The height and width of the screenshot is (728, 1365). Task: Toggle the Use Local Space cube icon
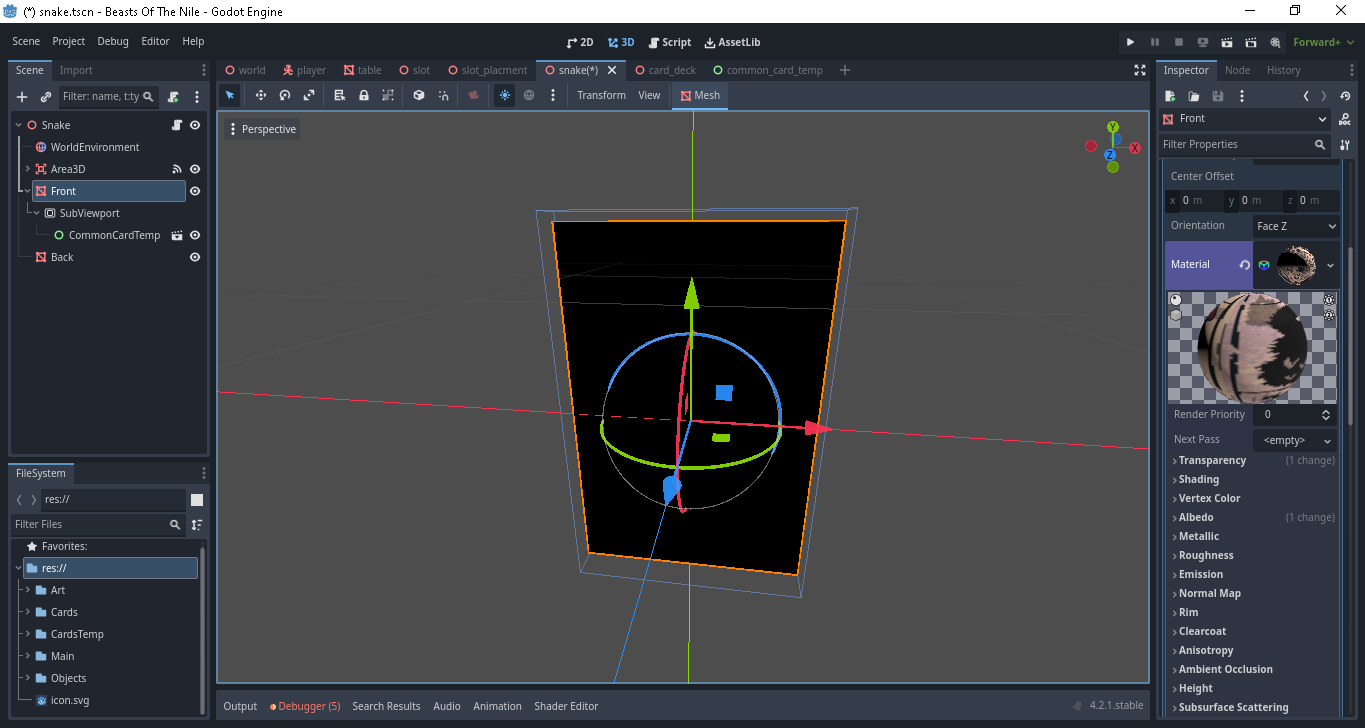click(x=419, y=95)
